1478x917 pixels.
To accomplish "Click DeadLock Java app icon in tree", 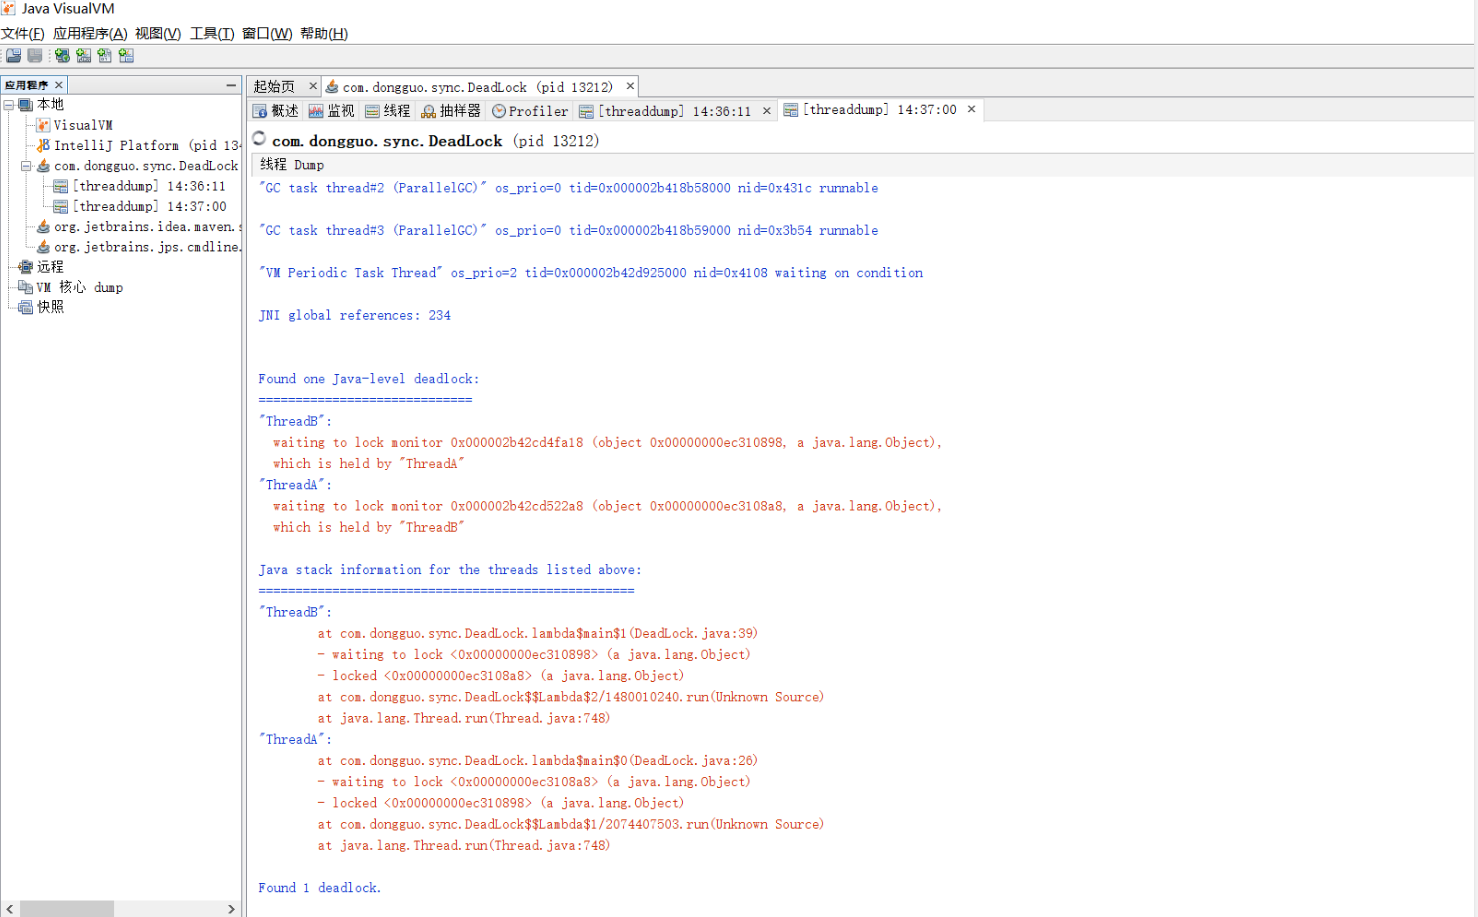I will tap(43, 166).
